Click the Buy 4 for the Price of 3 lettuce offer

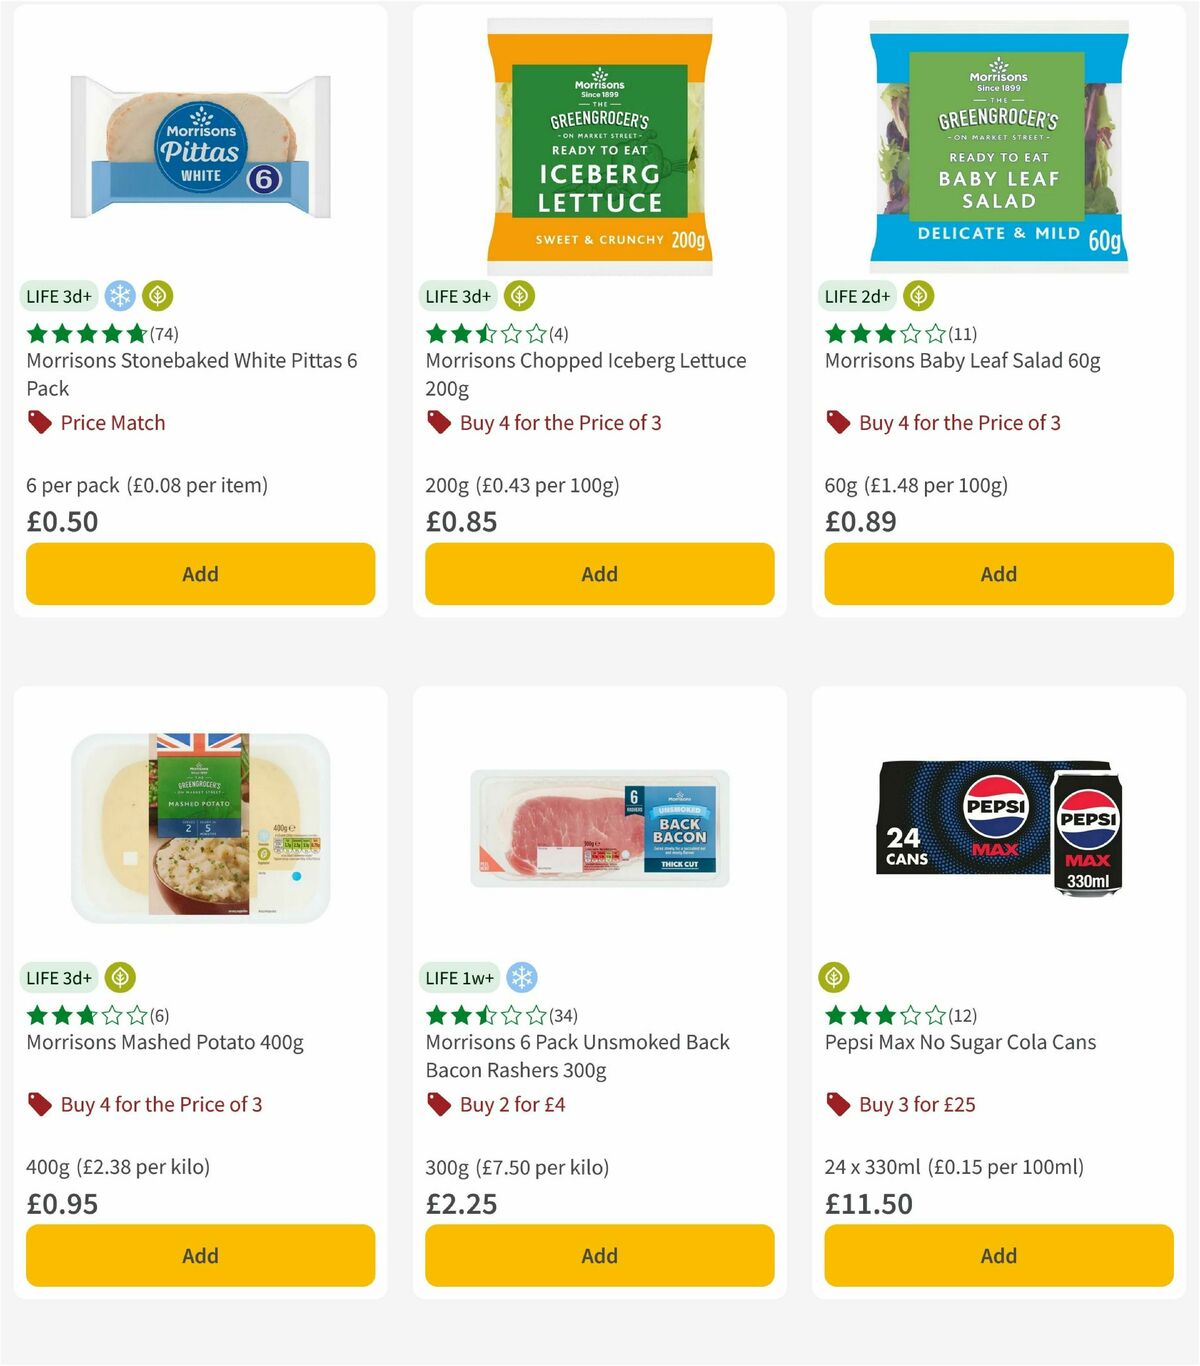click(x=558, y=422)
